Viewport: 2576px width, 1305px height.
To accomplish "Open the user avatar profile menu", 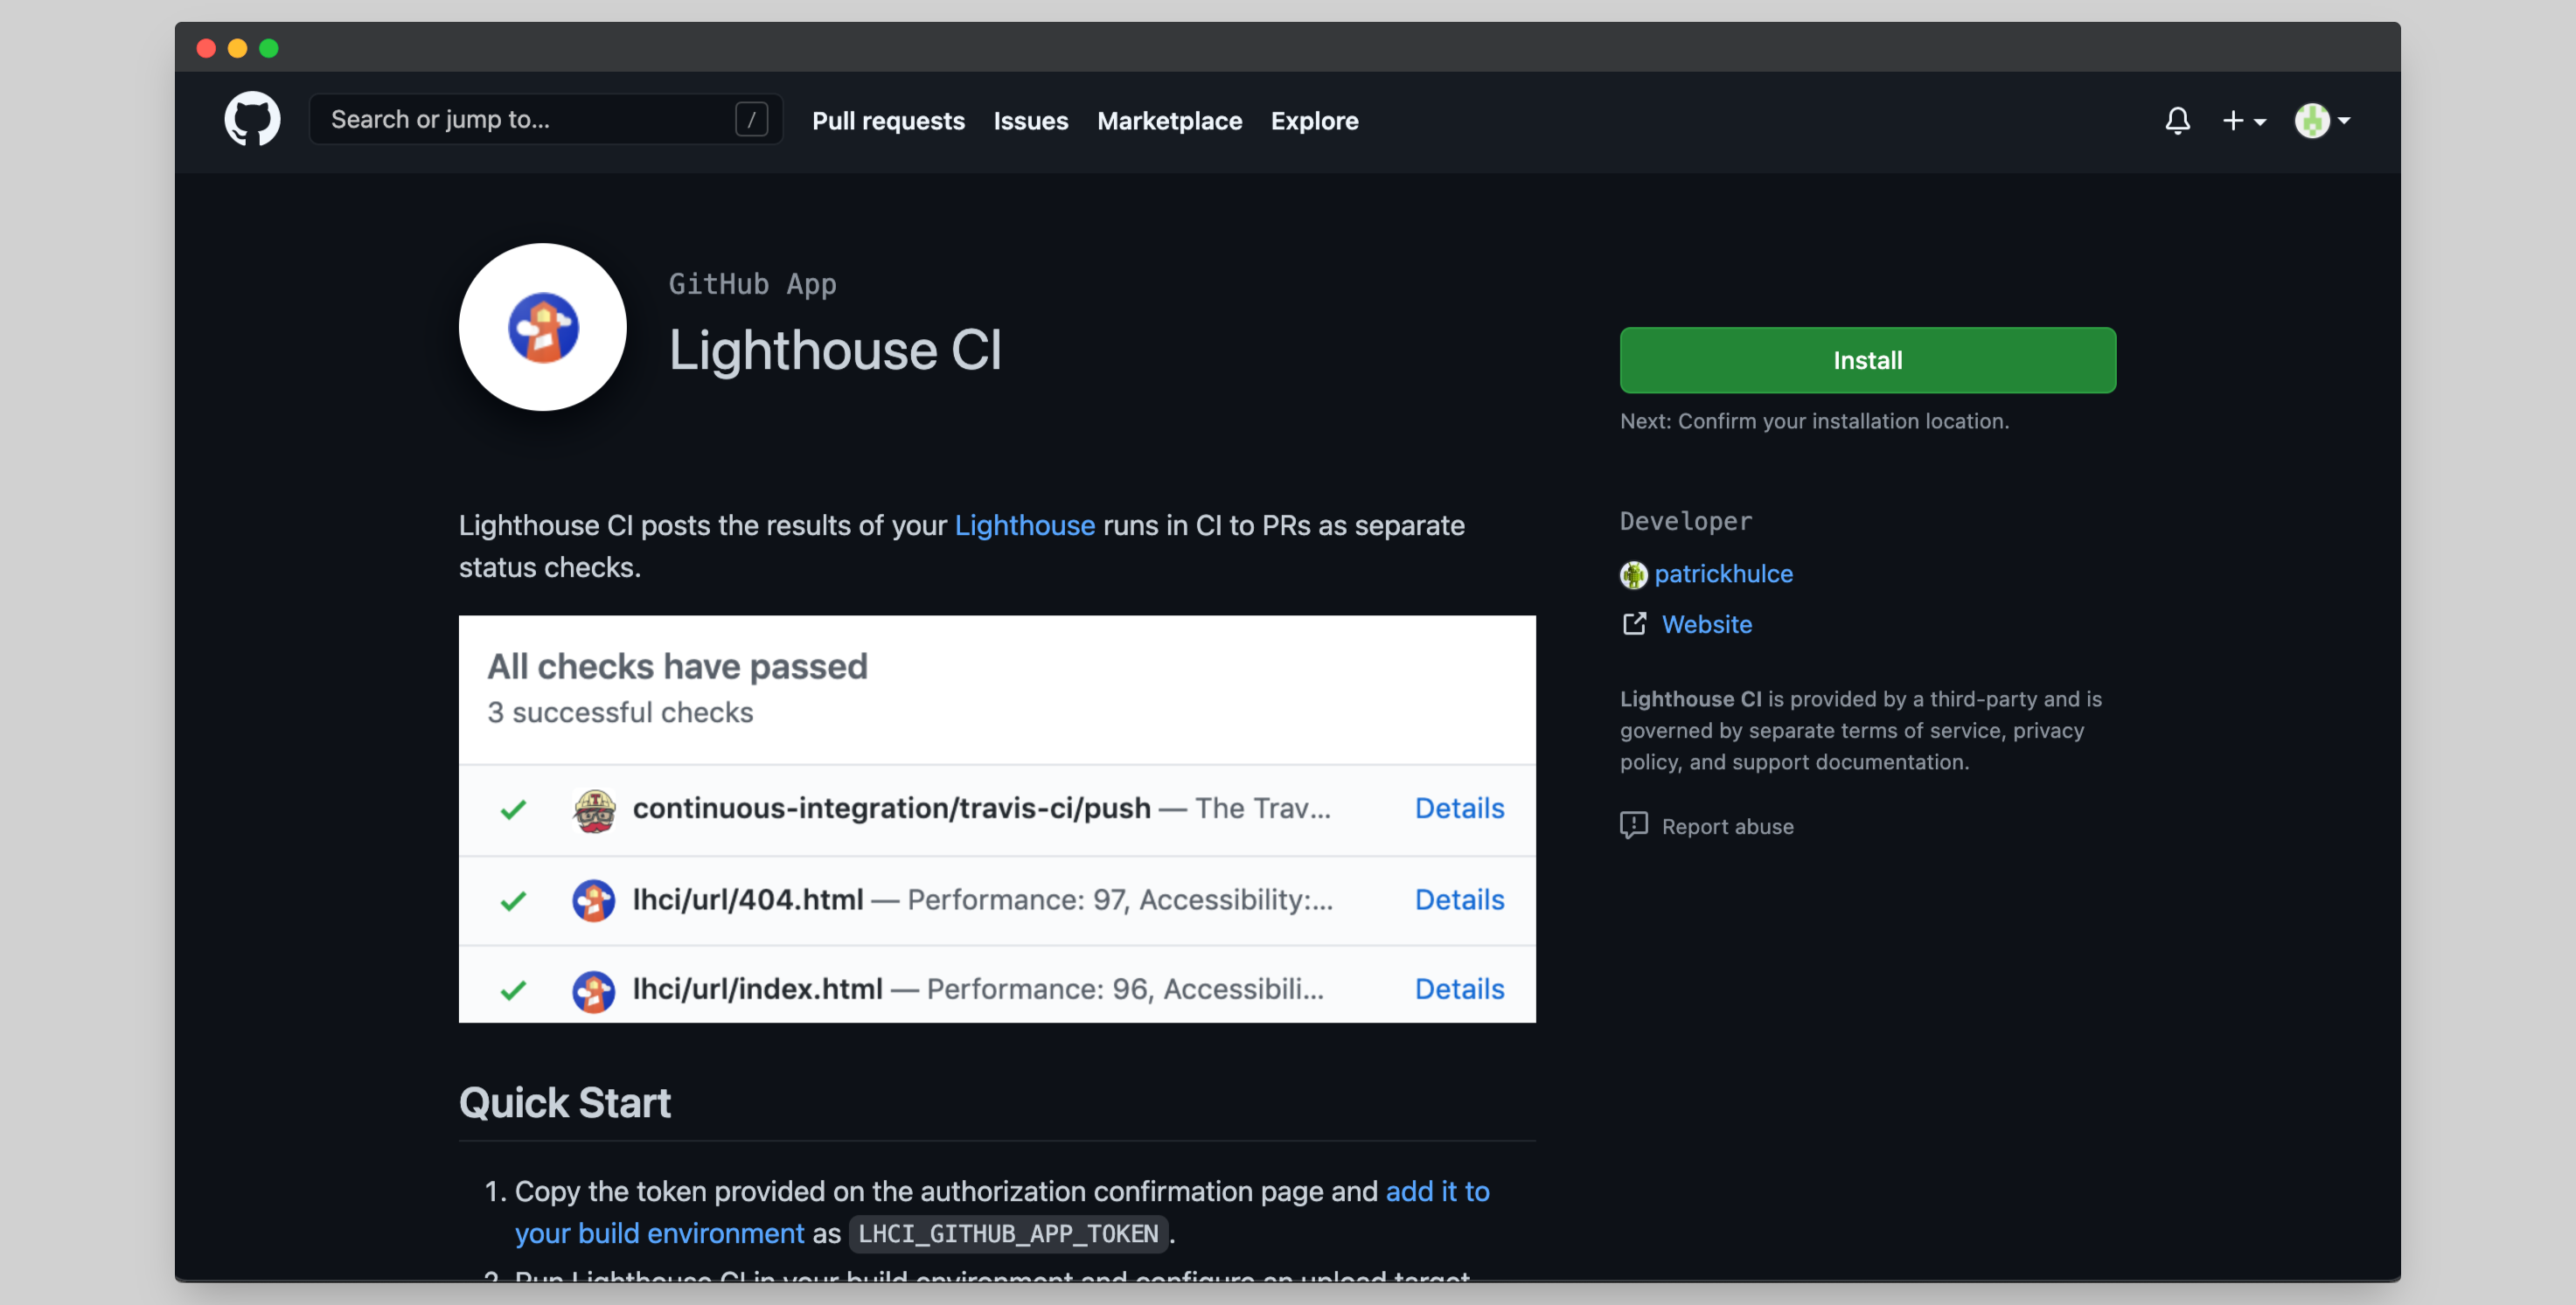I will pyautogui.click(x=2322, y=121).
